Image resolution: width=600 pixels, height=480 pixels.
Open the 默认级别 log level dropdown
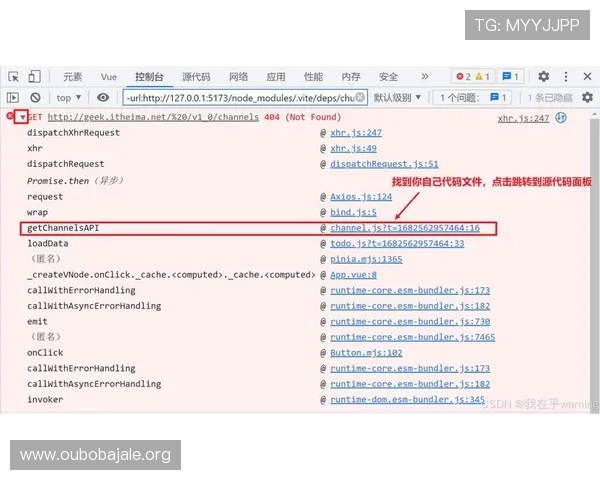[x=398, y=98]
